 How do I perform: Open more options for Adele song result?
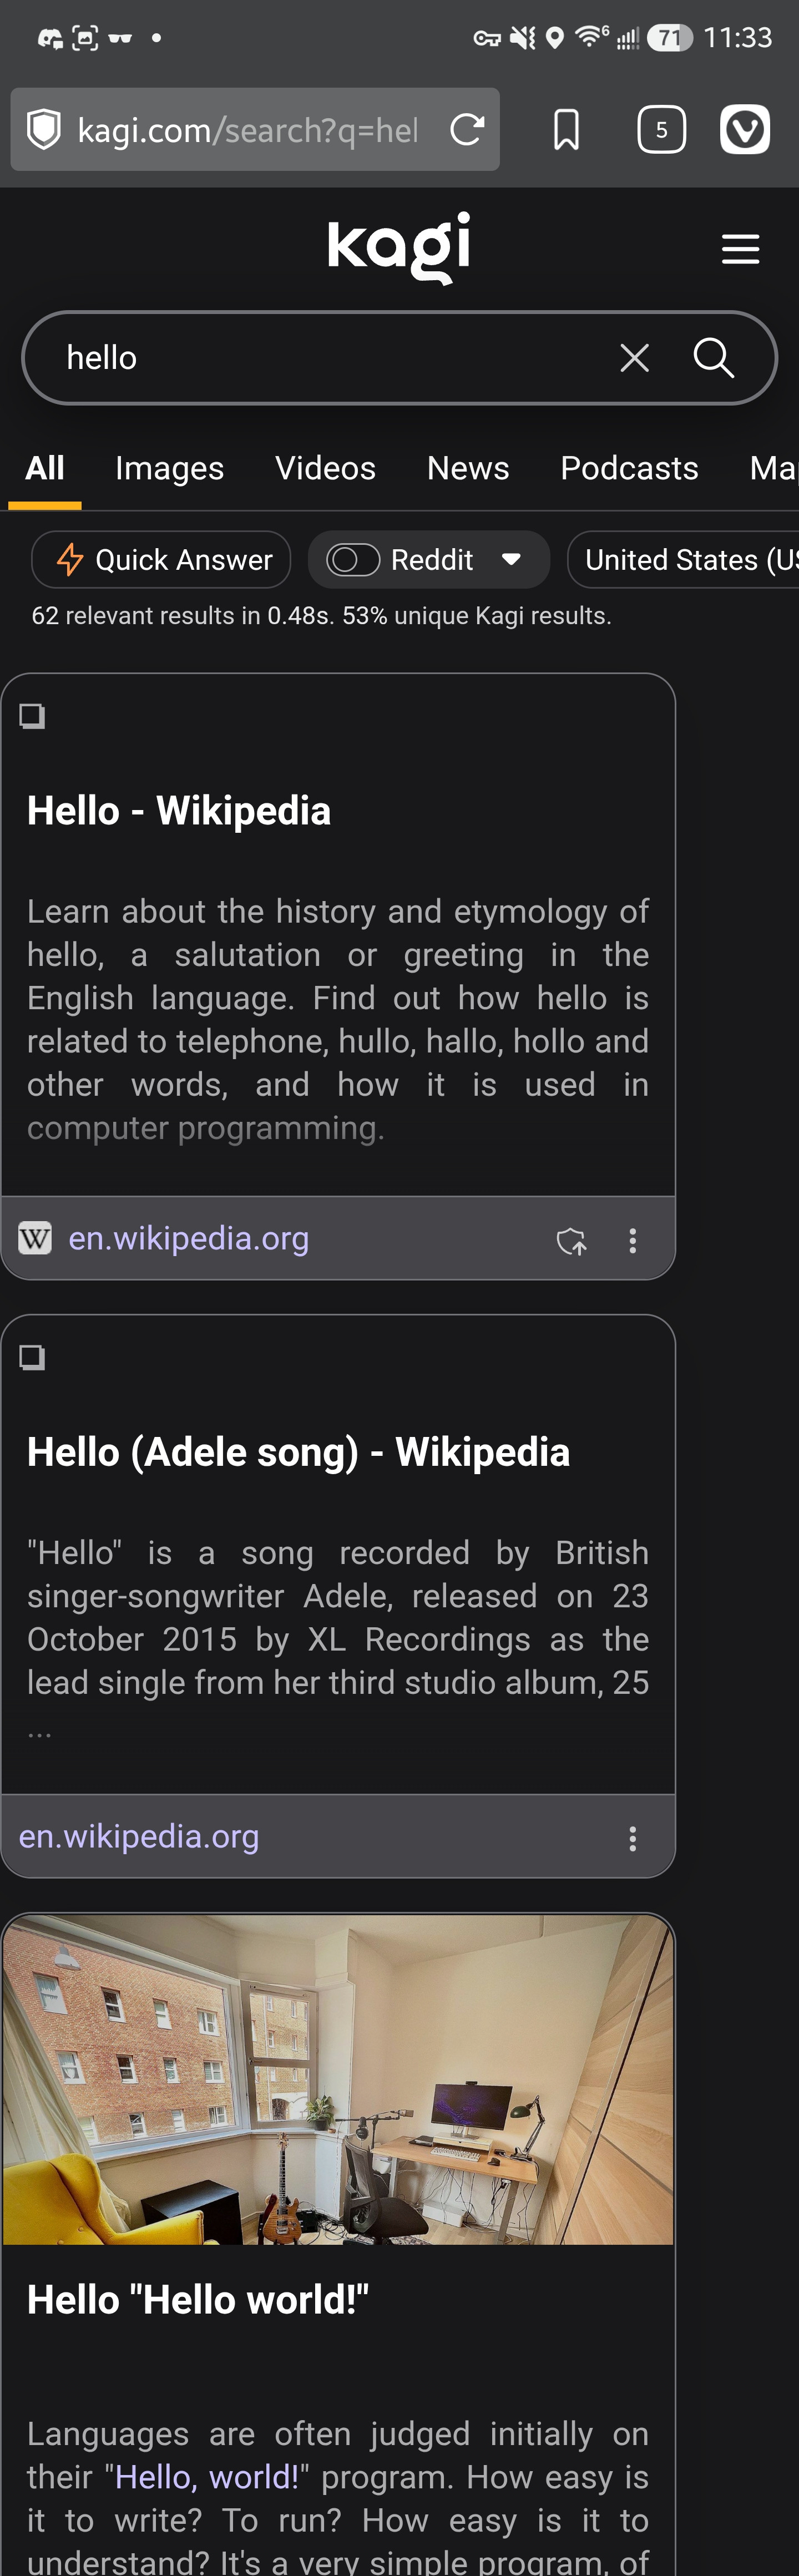632,1838
